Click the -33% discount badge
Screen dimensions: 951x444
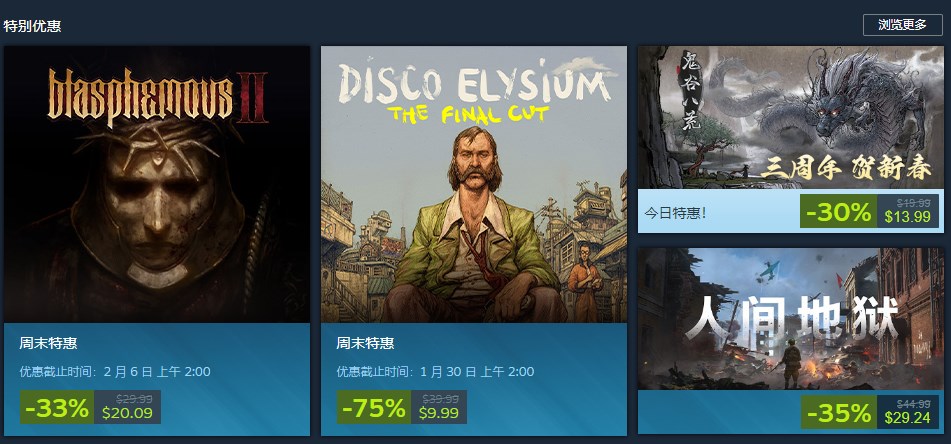57,408
